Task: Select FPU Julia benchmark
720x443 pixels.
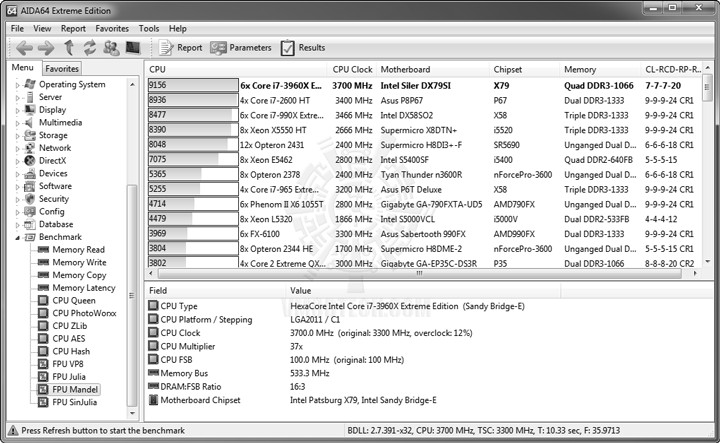Action: [x=69, y=377]
